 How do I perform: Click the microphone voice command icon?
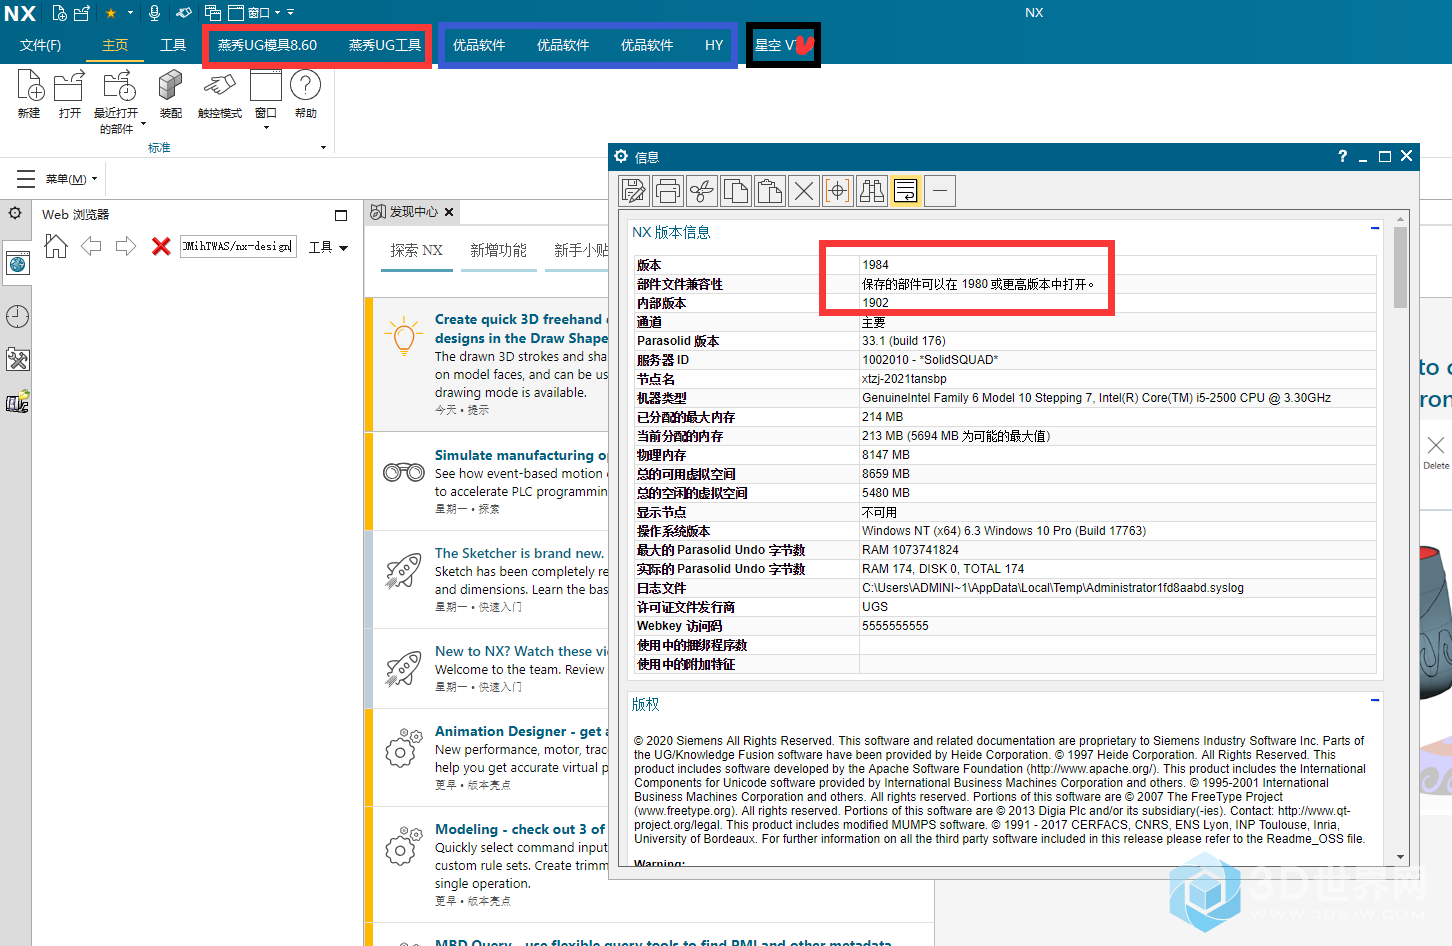[154, 13]
